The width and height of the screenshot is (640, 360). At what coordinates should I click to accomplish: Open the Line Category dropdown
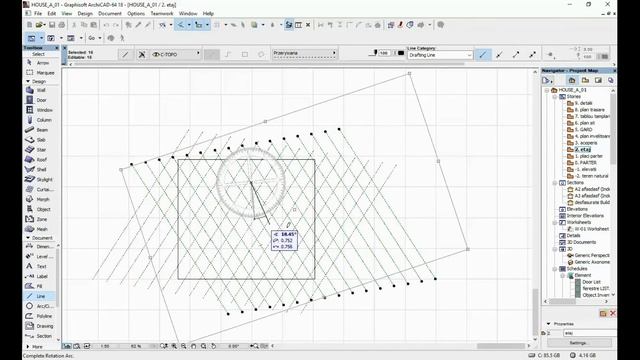point(440,55)
